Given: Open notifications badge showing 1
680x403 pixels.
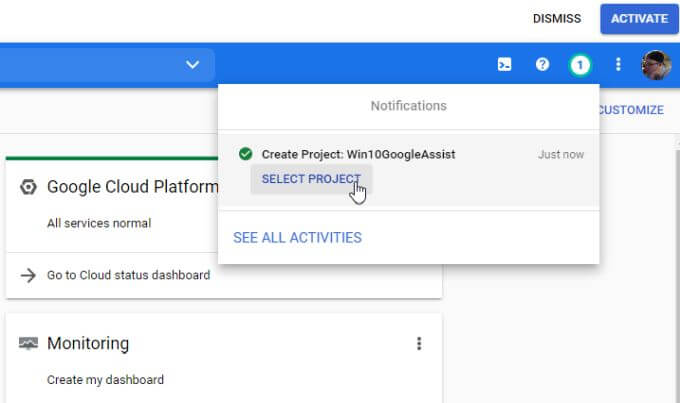Looking at the screenshot, I should 580,65.
